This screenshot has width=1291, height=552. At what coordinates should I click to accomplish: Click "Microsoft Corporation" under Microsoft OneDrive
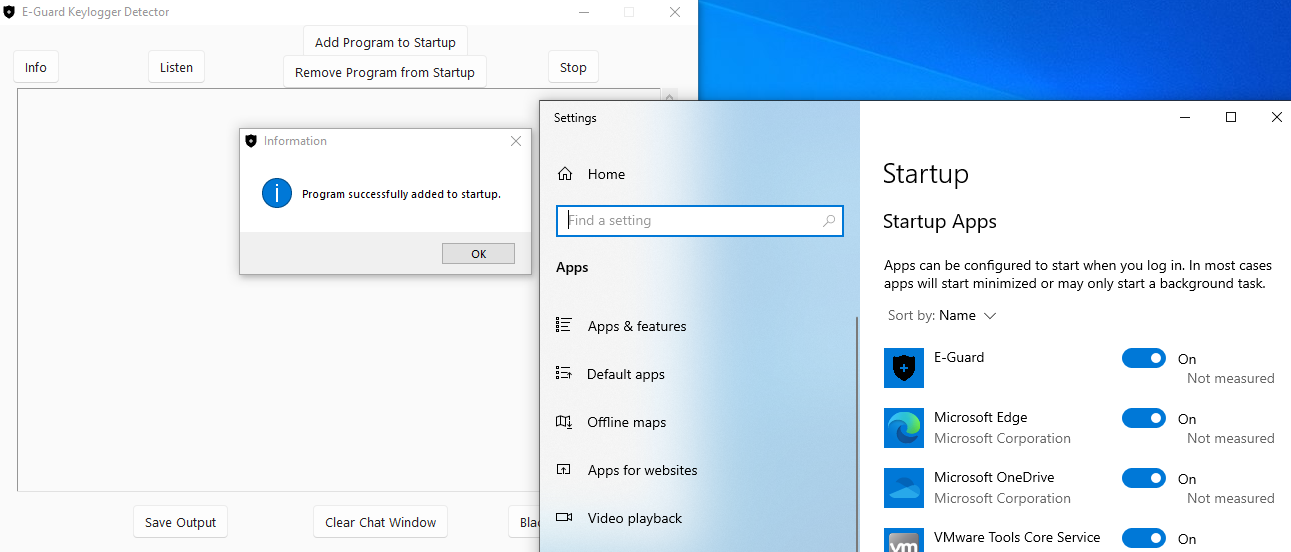(1002, 498)
